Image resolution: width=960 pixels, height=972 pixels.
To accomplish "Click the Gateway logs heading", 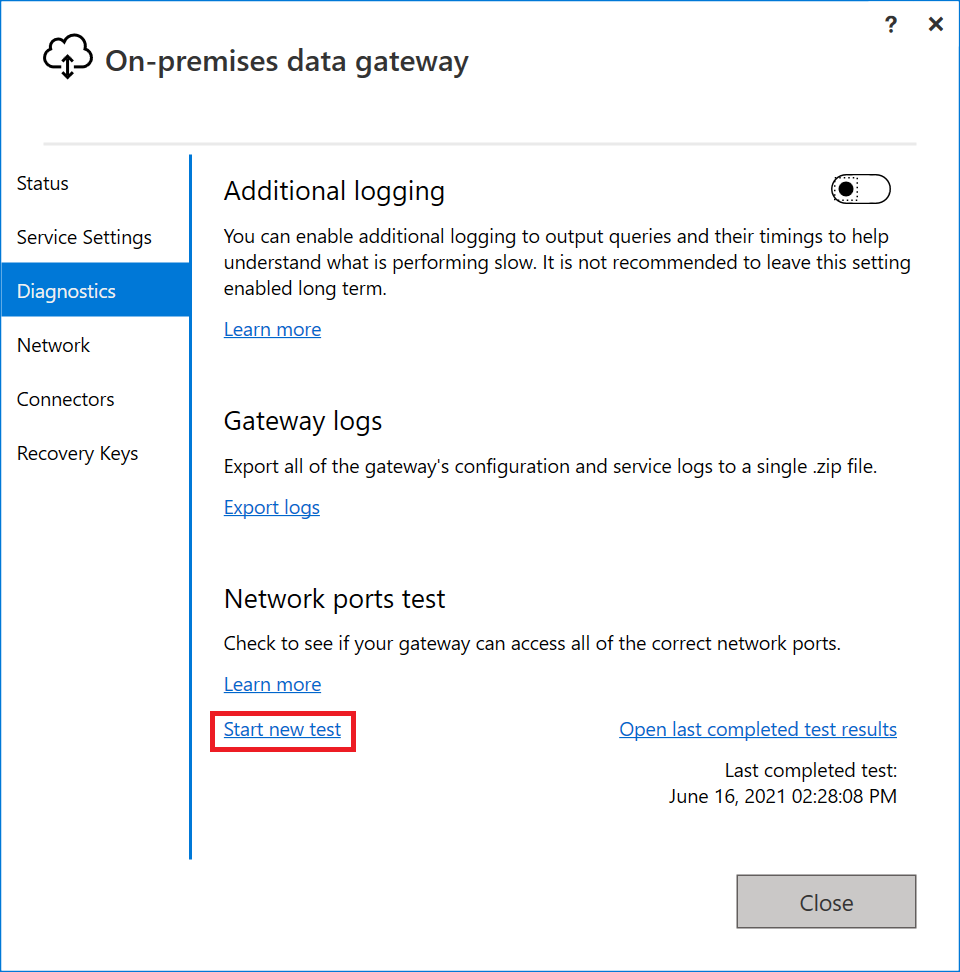I will point(303,421).
